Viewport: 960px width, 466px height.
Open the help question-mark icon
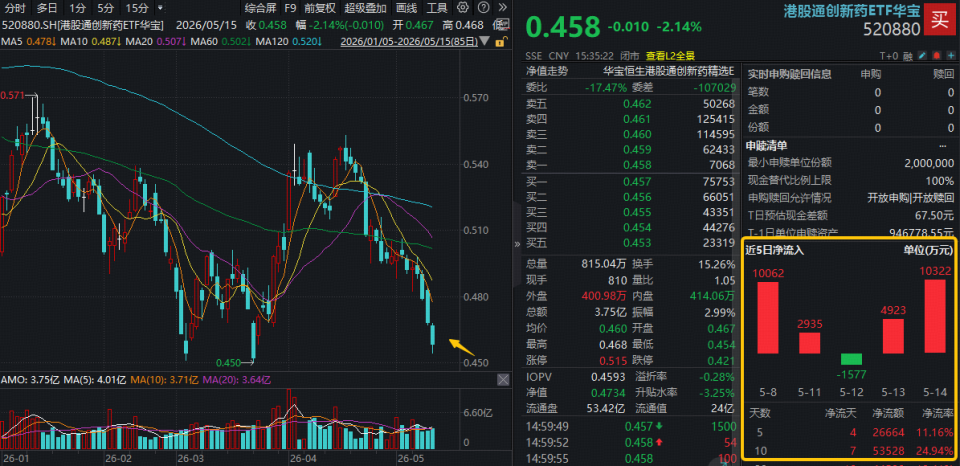click(483, 8)
